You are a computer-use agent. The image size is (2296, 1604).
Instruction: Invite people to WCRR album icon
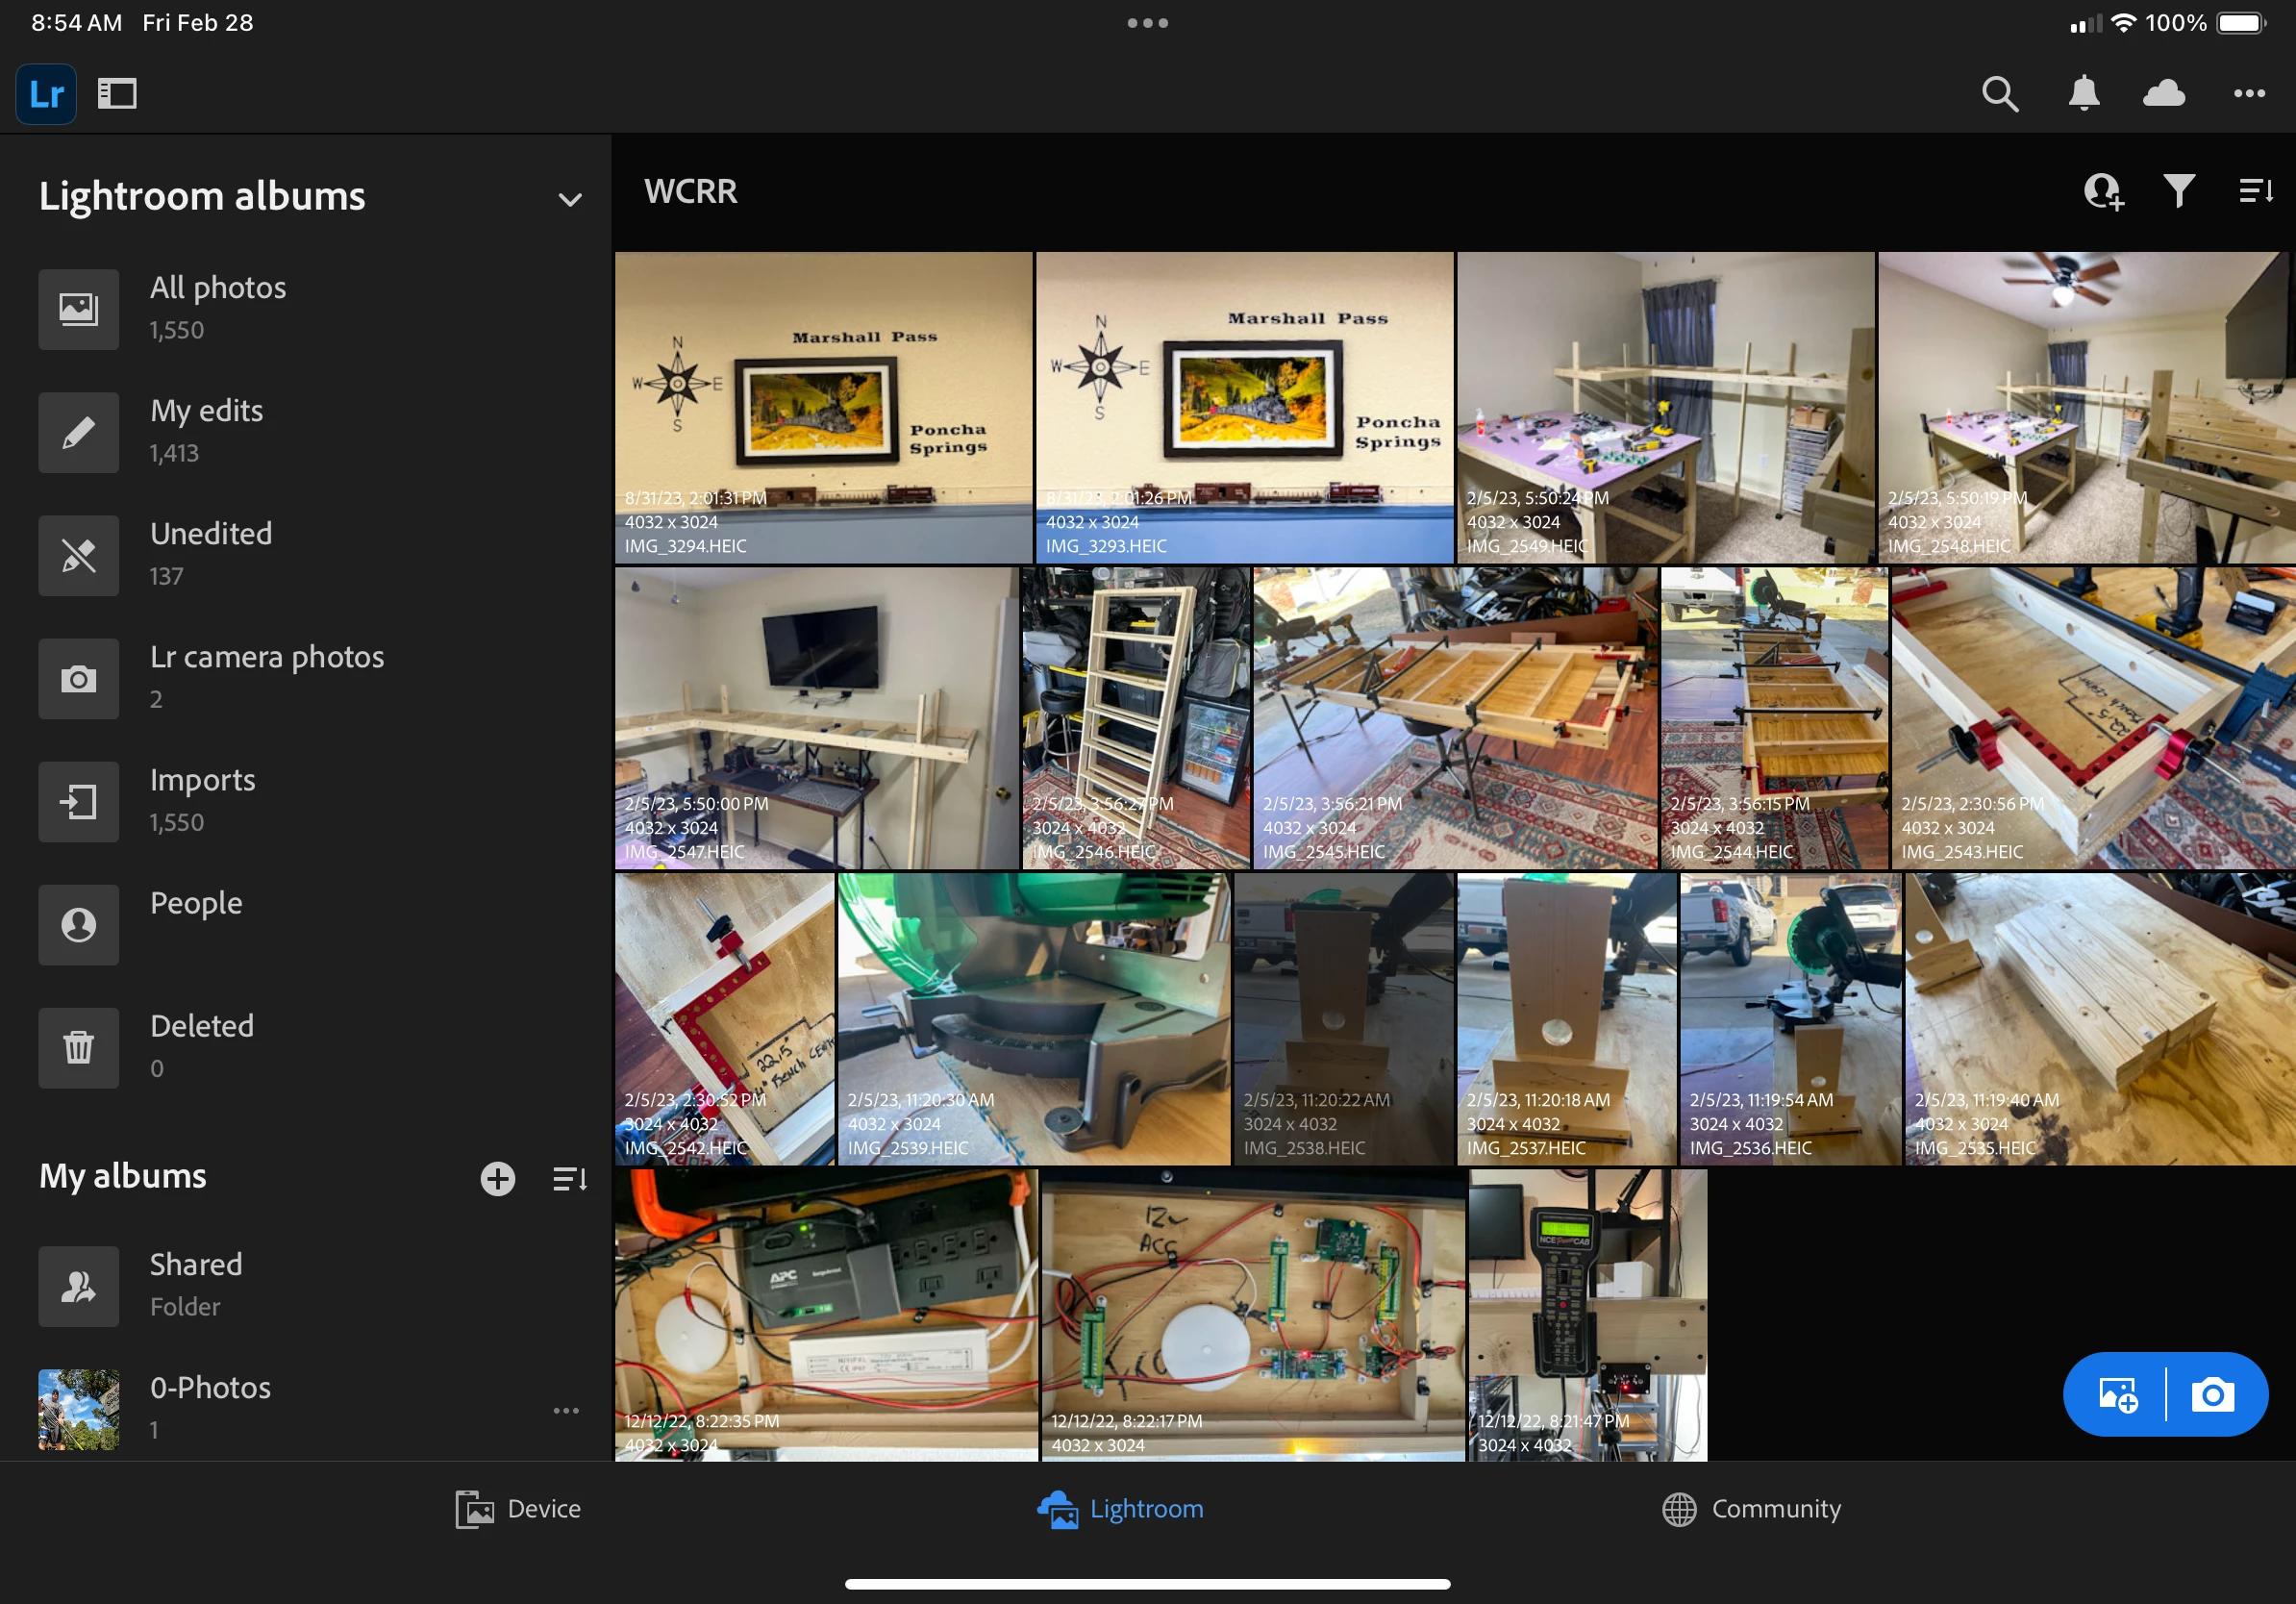[2103, 191]
